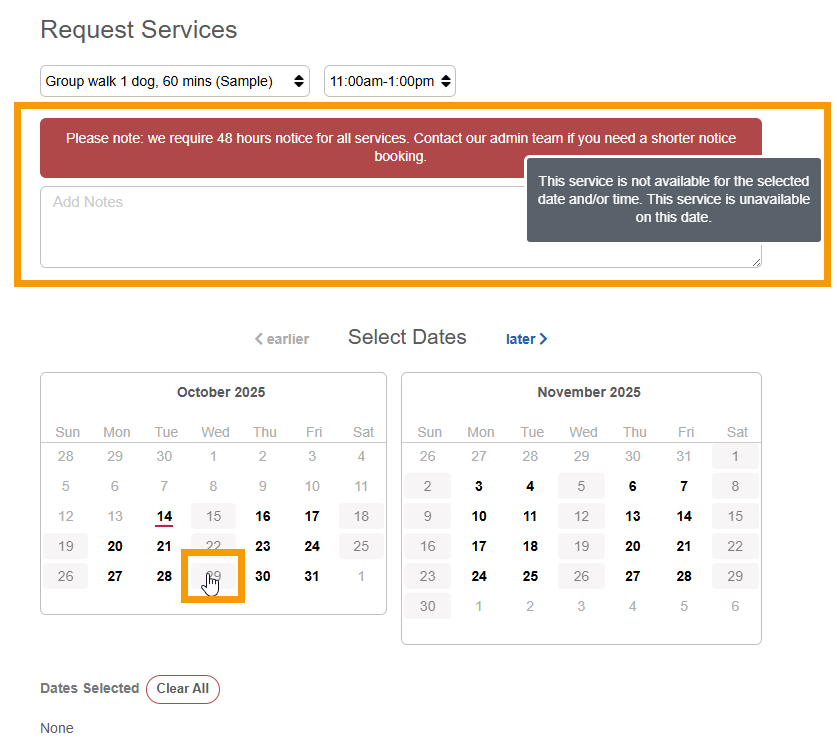Select October 31 on the calendar

[x=311, y=576]
